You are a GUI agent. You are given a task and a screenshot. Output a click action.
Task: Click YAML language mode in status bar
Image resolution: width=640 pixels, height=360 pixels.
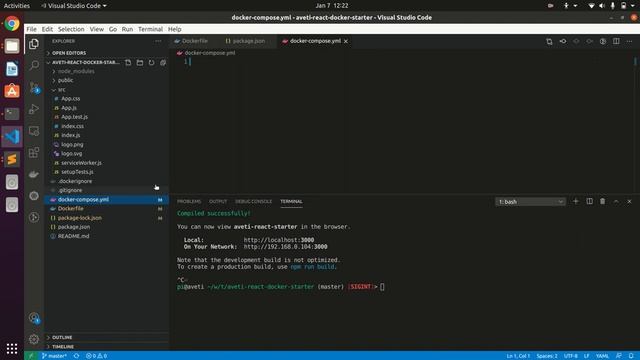click(x=602, y=356)
